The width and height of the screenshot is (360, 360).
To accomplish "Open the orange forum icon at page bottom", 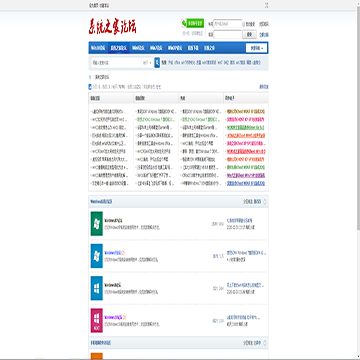I will tap(97, 356).
